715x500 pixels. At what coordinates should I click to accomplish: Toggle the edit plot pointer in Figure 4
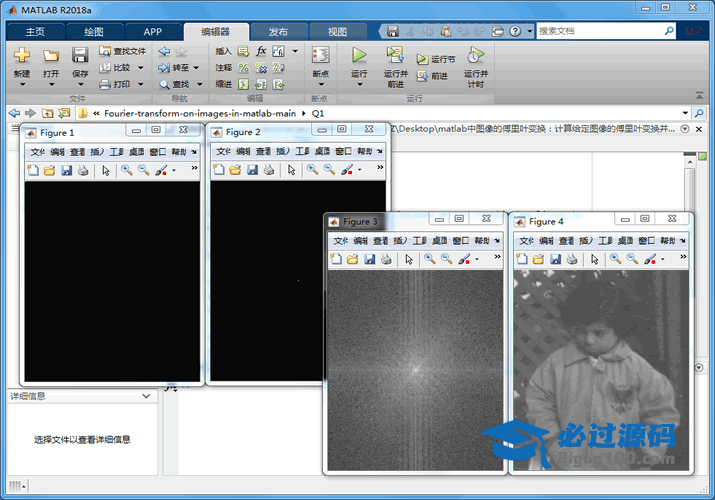595,259
